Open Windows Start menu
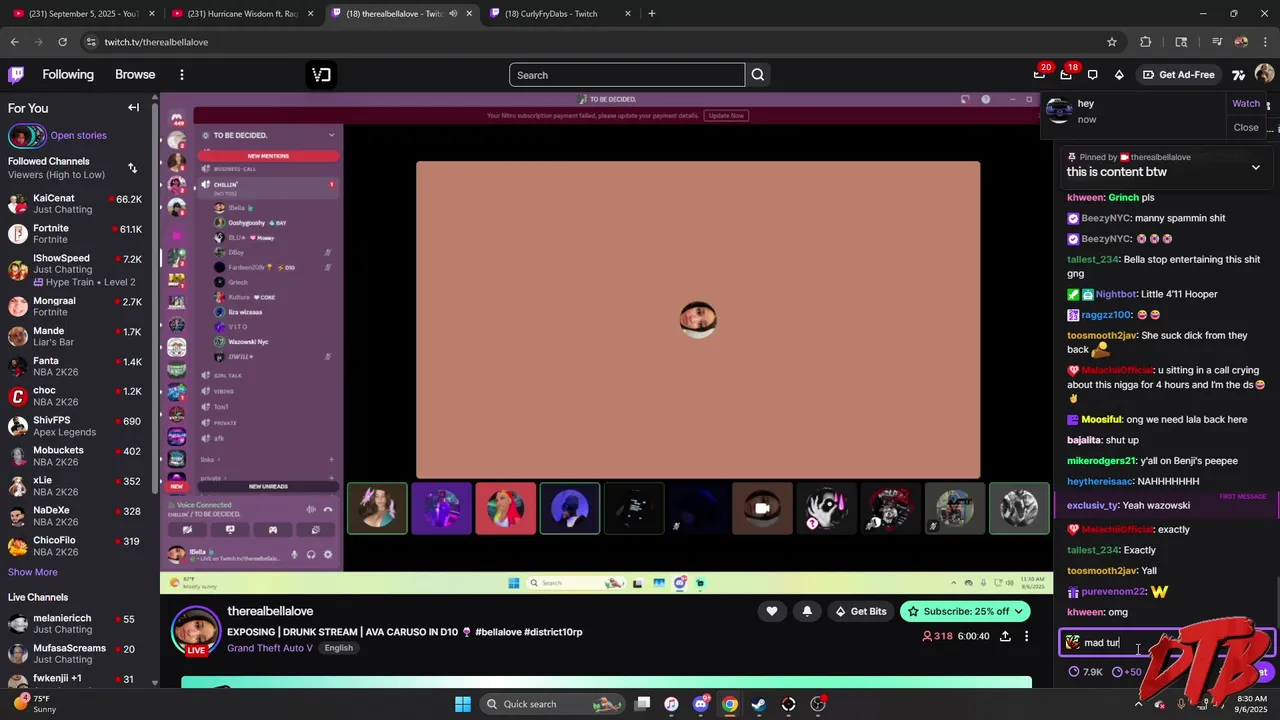 coord(463,704)
